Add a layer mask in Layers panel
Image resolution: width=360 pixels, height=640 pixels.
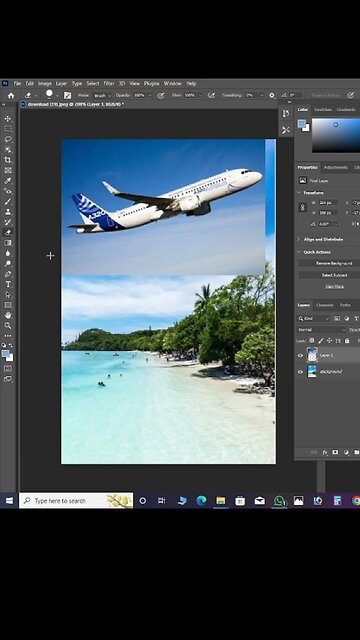click(335, 452)
